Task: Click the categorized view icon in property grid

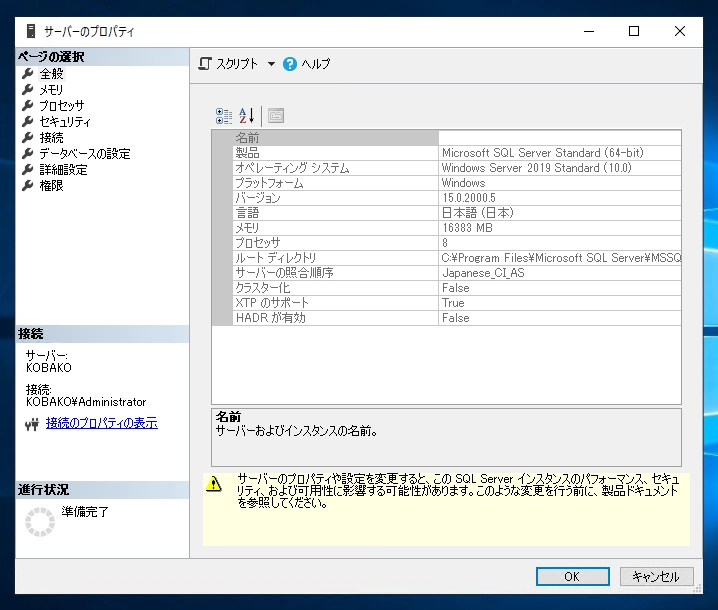Action: tap(224, 116)
